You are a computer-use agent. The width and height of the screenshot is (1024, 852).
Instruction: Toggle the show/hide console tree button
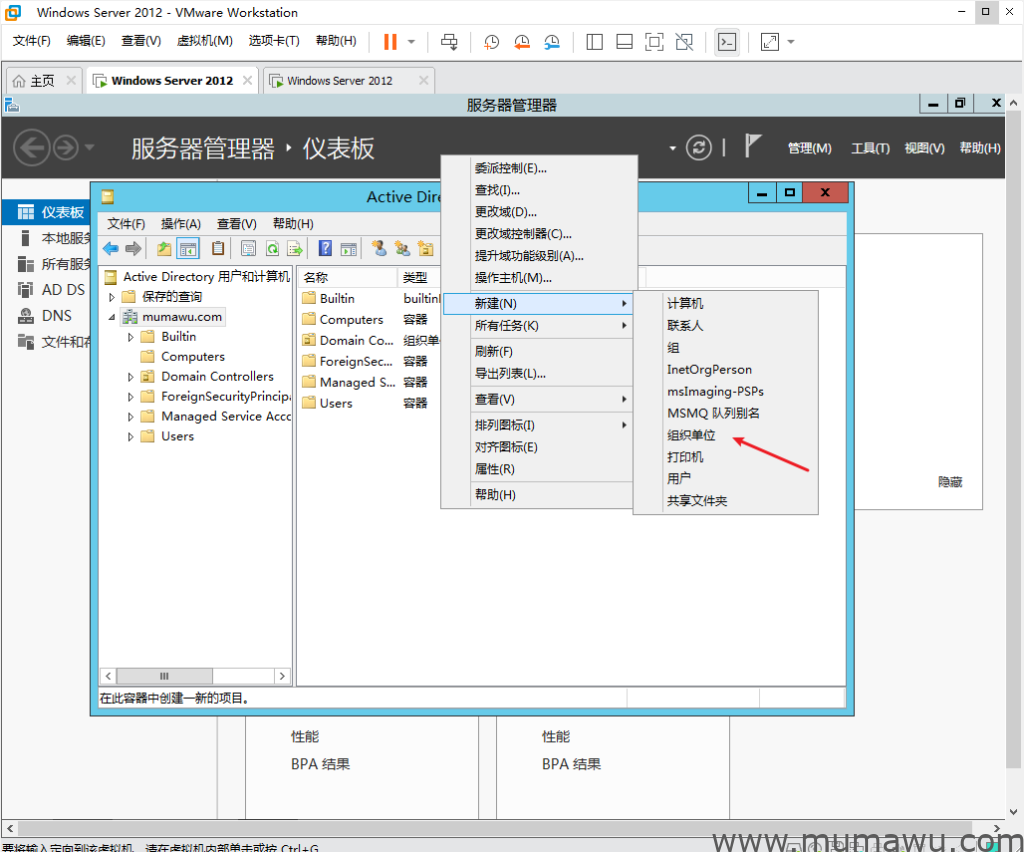pos(188,248)
